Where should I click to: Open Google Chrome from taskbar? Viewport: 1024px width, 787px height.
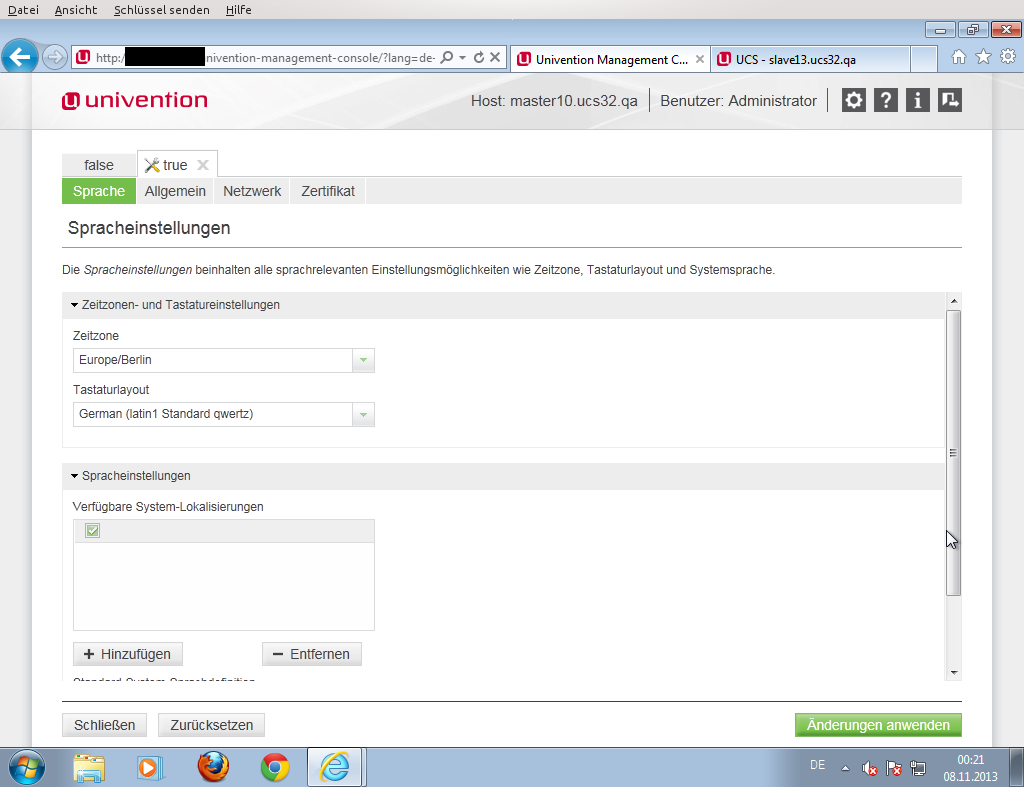(x=275, y=767)
